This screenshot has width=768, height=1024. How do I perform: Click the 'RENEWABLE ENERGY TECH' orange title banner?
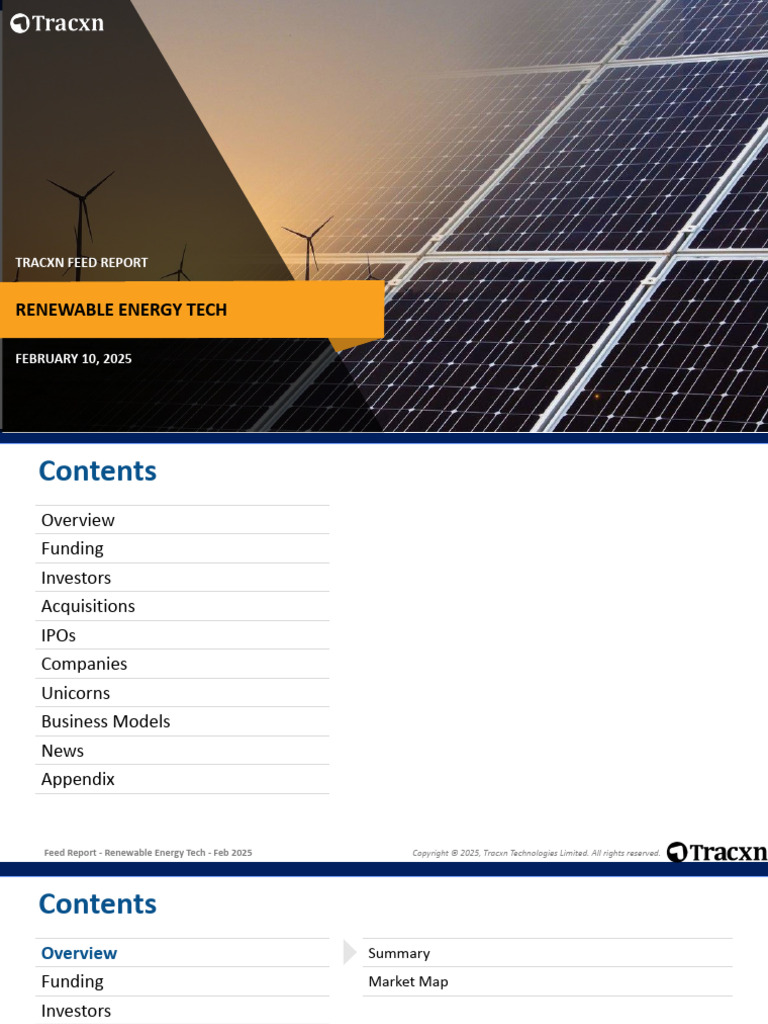191,310
